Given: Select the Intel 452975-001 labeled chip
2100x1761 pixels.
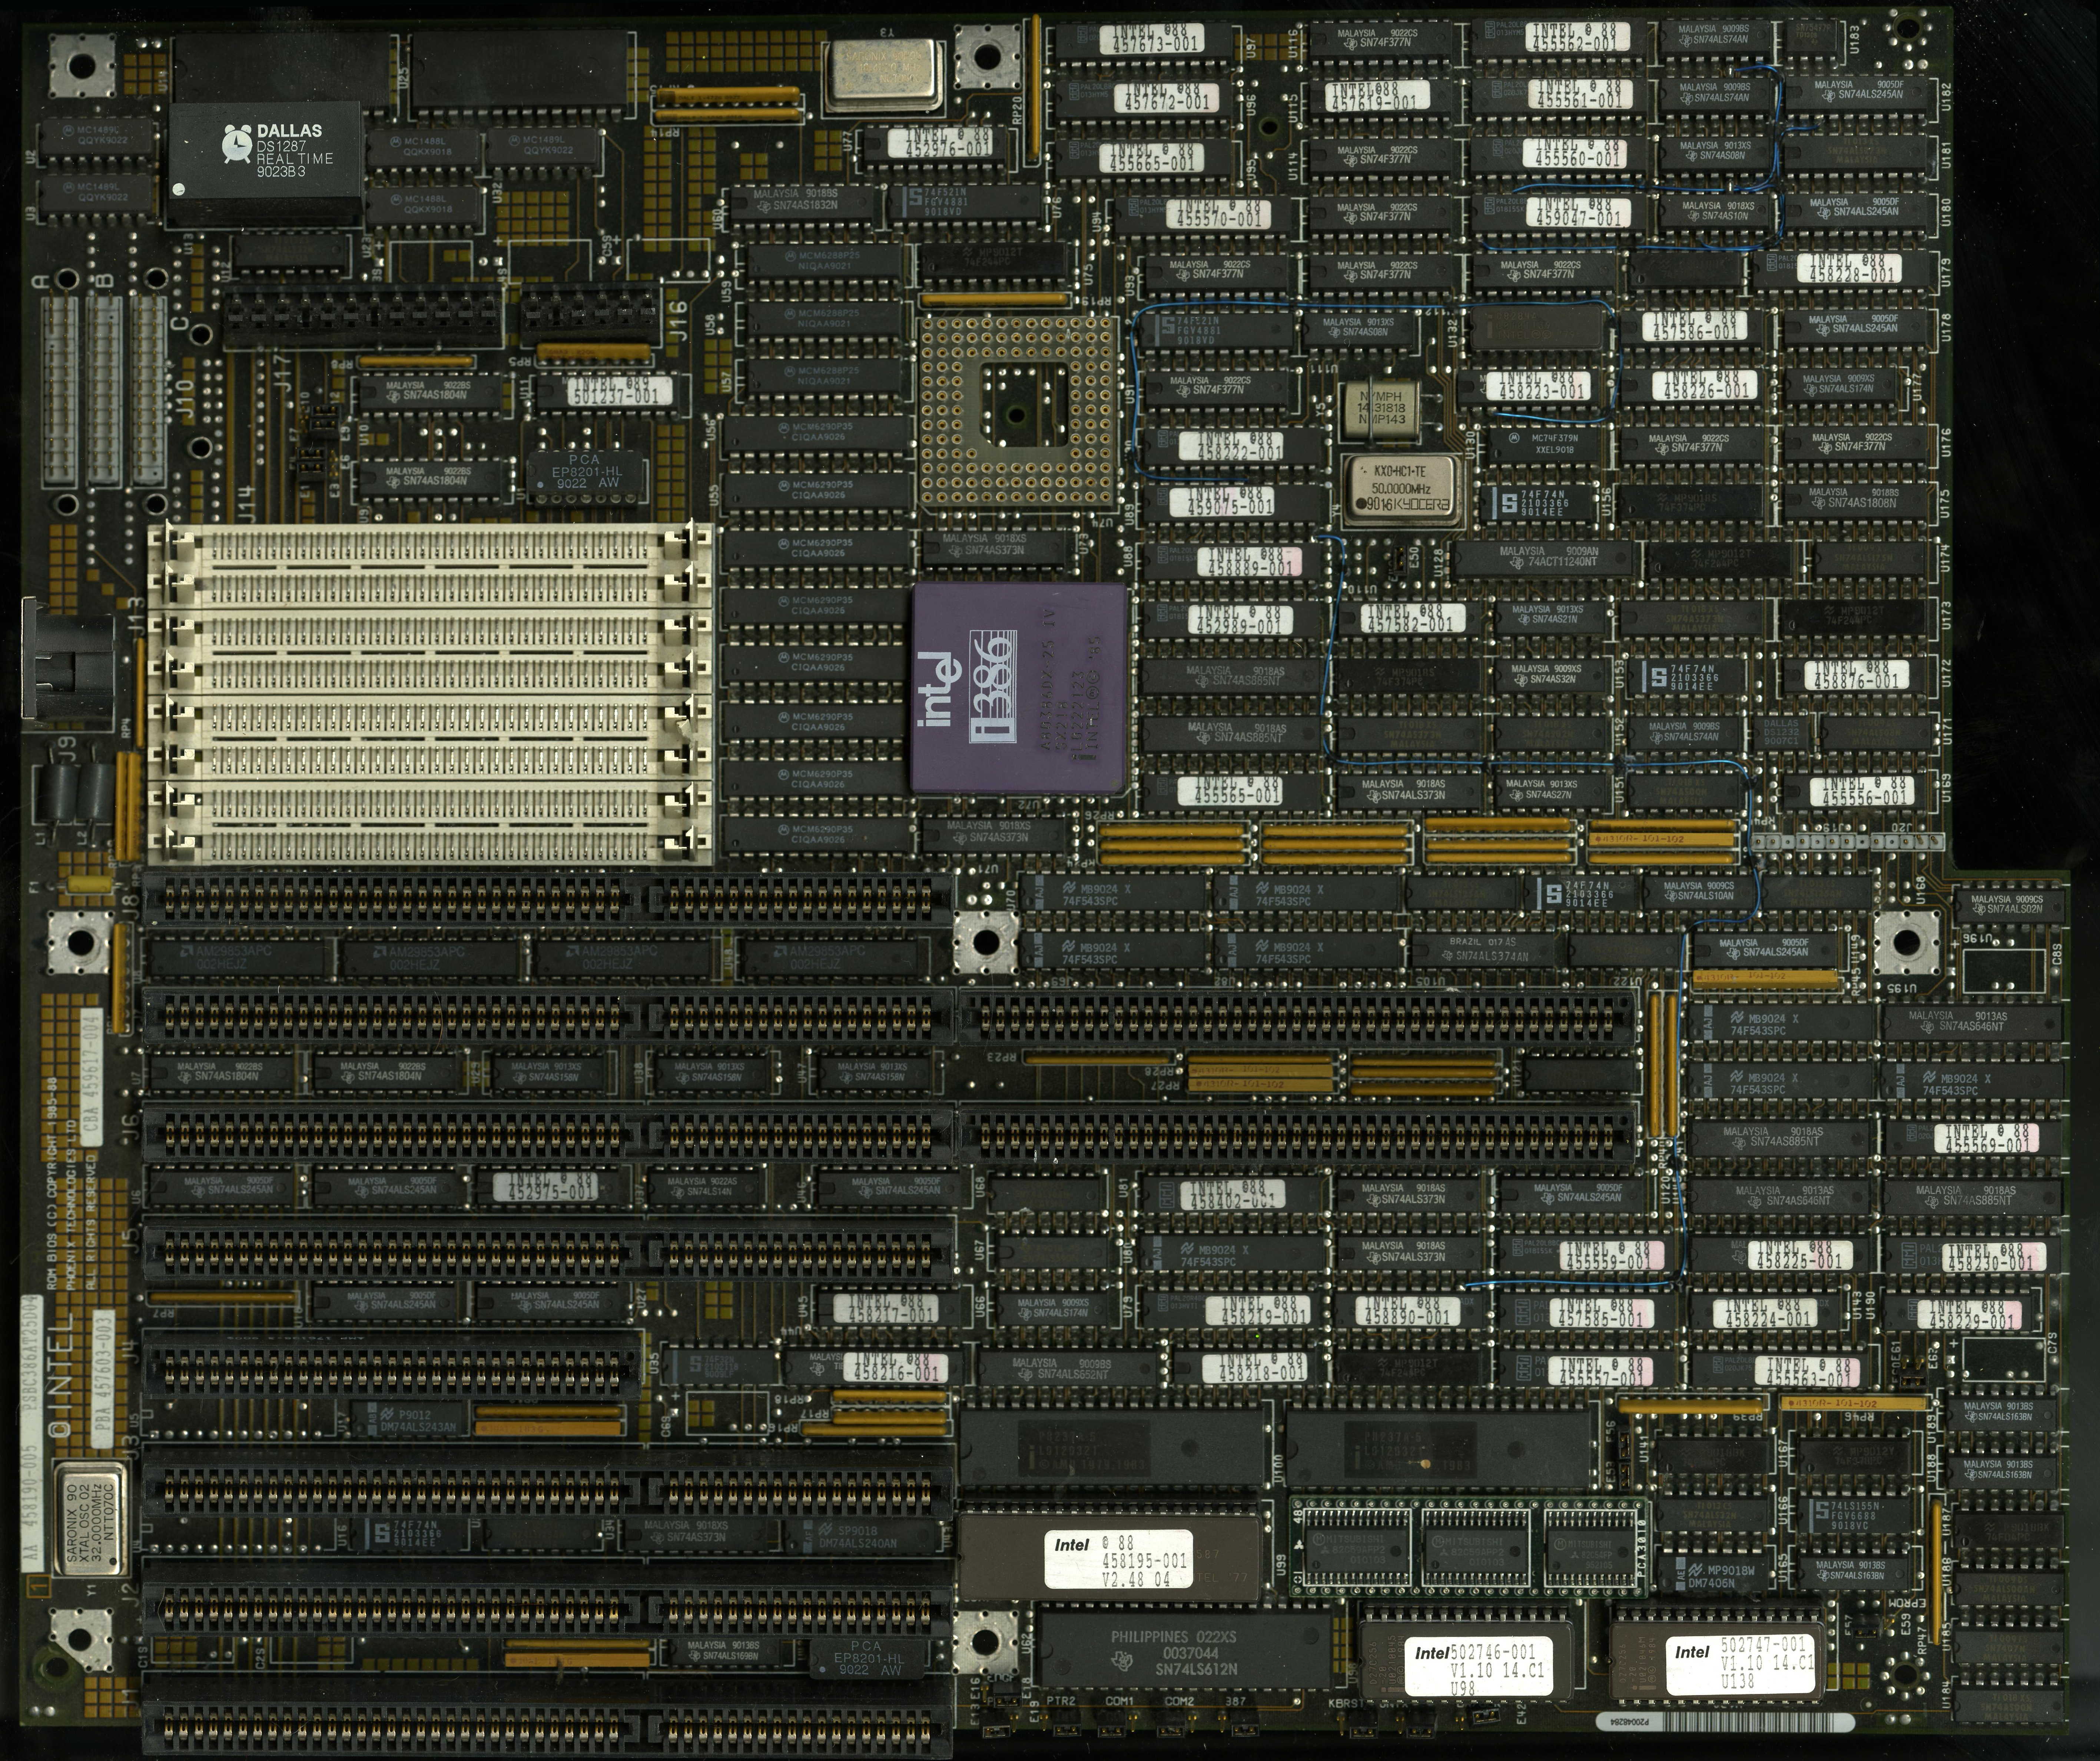Looking at the screenshot, I should pyautogui.click(x=545, y=1187).
